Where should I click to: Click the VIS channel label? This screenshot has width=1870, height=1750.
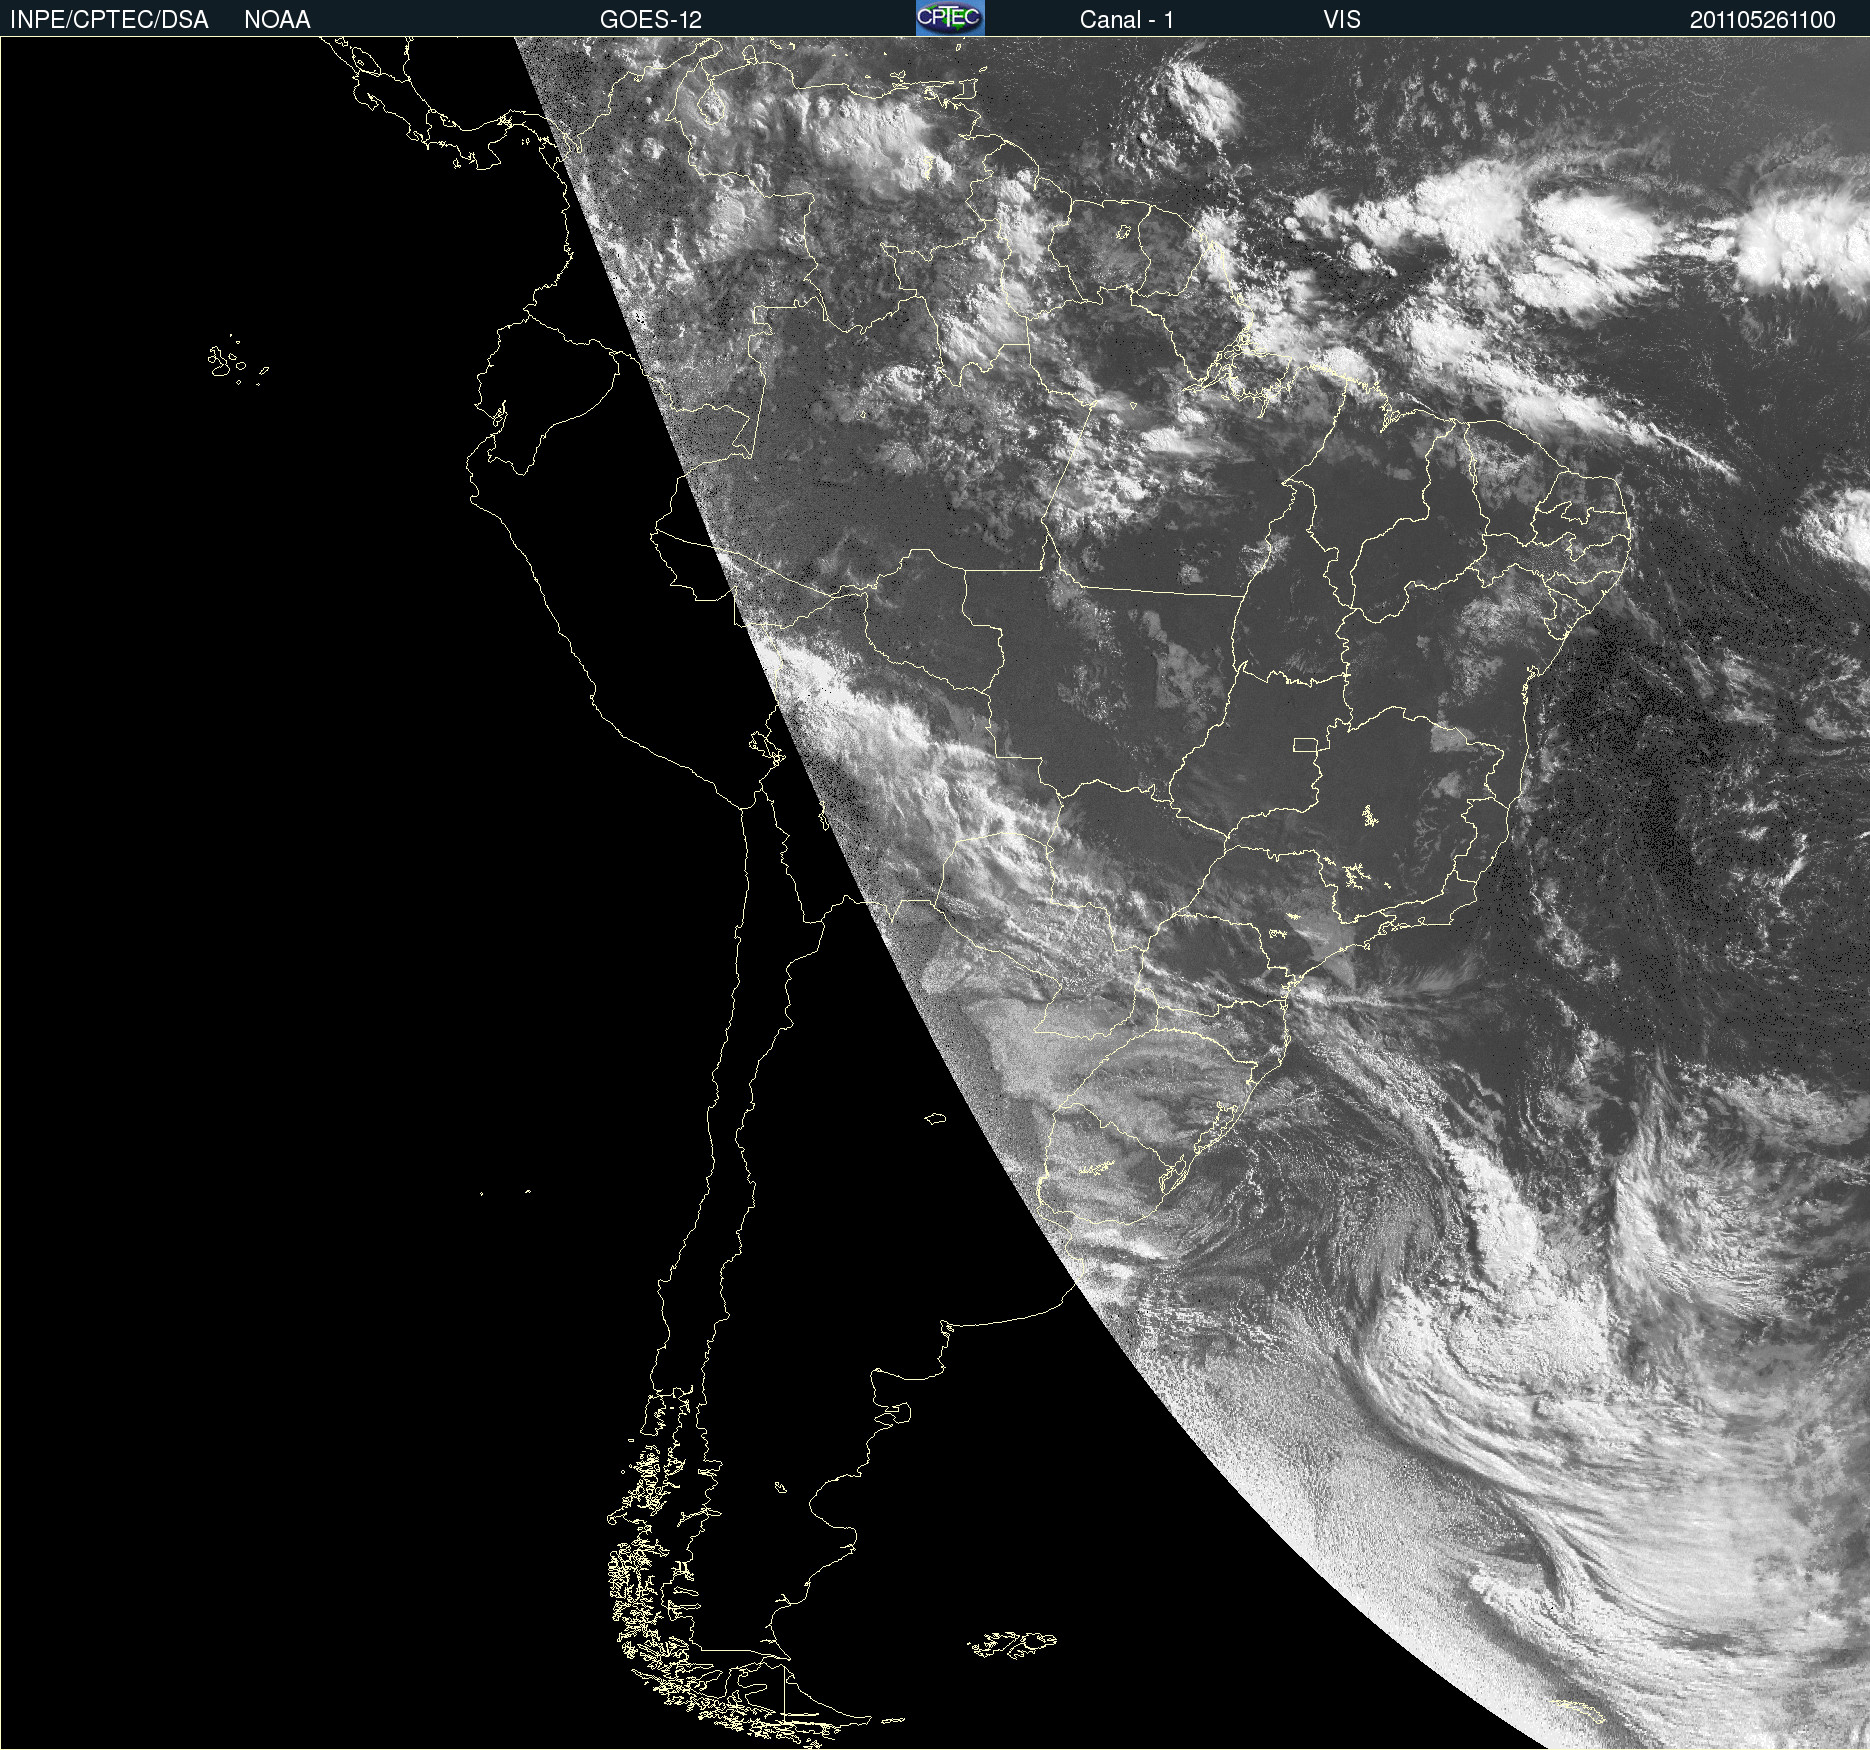click(x=1342, y=20)
